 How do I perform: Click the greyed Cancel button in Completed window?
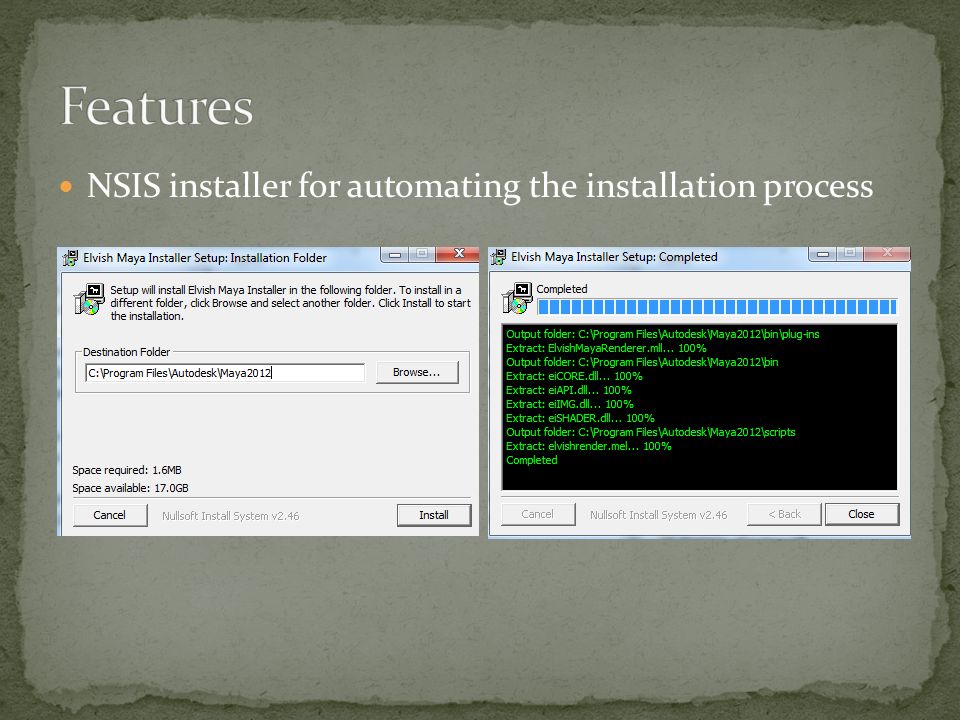tap(538, 514)
